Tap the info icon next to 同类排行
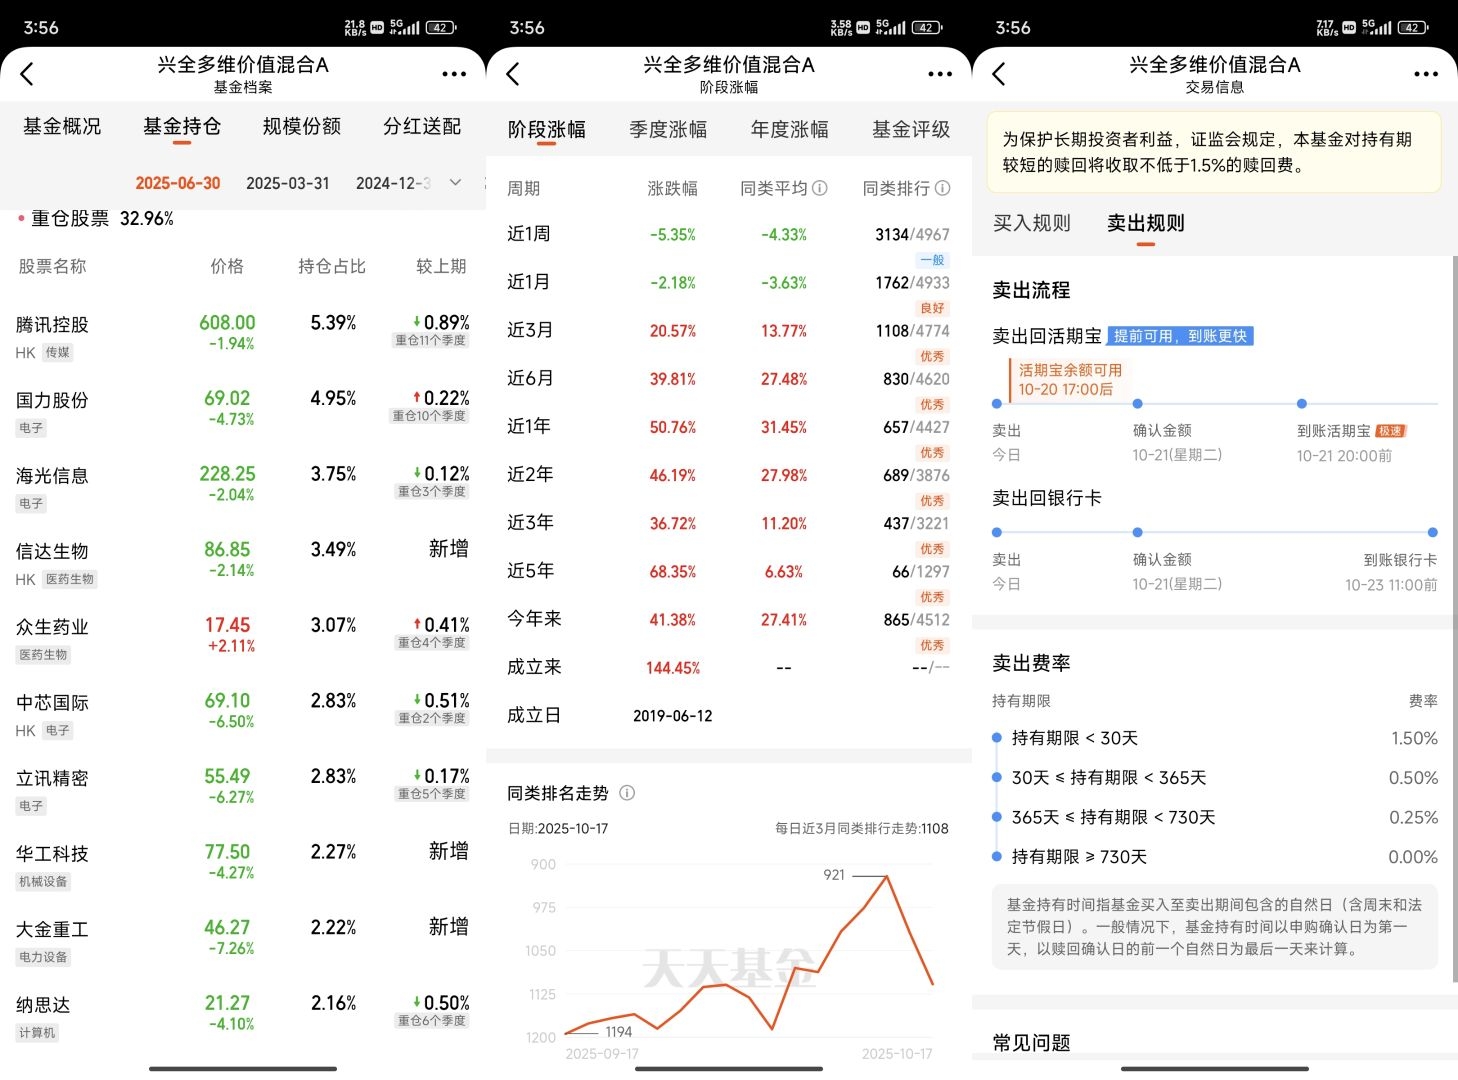The height and width of the screenshot is (1080, 1458). point(942,188)
